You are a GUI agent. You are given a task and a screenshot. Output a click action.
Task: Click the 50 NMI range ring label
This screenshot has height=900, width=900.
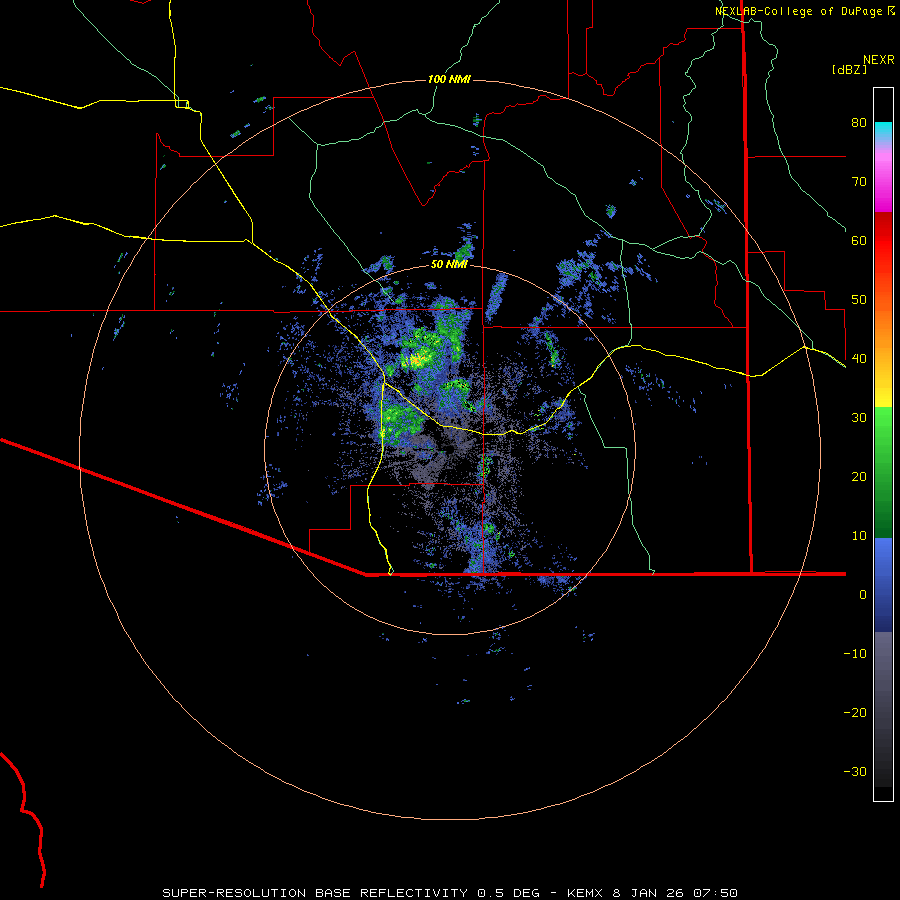pos(449,264)
